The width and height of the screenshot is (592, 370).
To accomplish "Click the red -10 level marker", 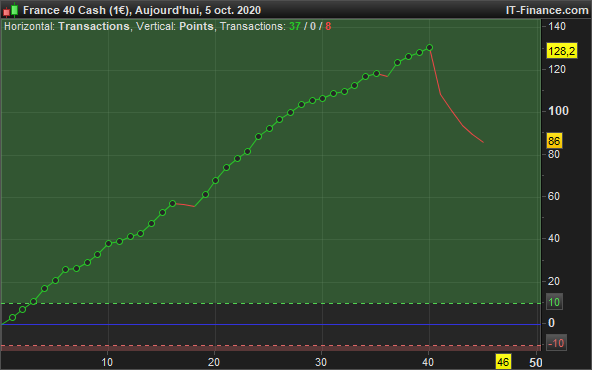I will pos(556,343).
